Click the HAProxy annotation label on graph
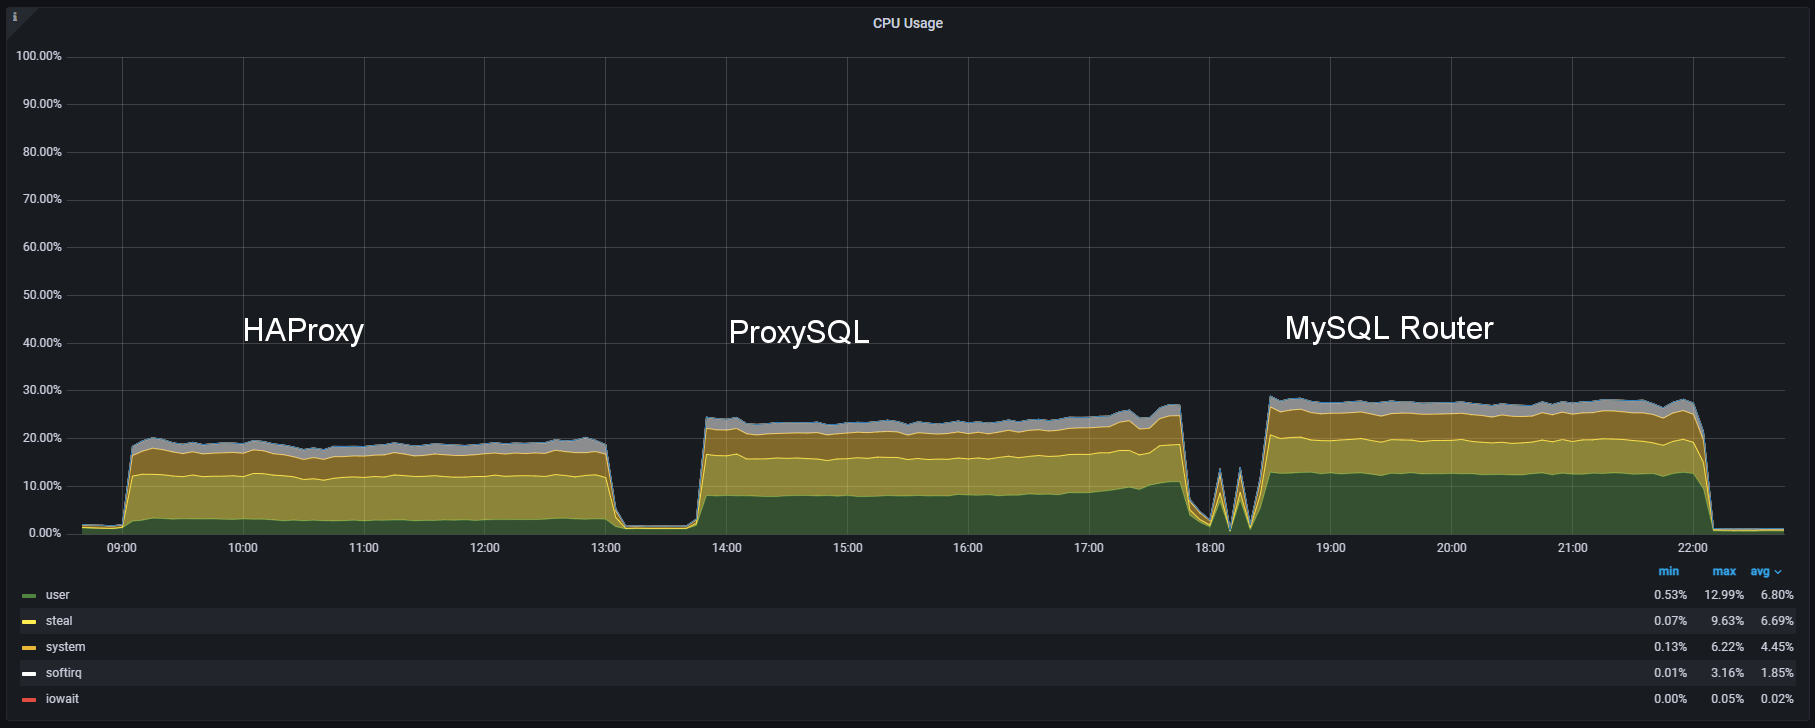1815x728 pixels. click(303, 330)
